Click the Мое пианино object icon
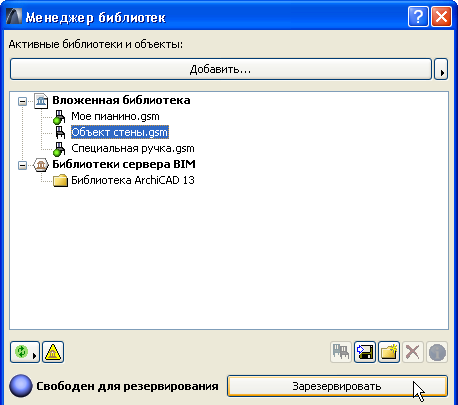 (x=59, y=117)
